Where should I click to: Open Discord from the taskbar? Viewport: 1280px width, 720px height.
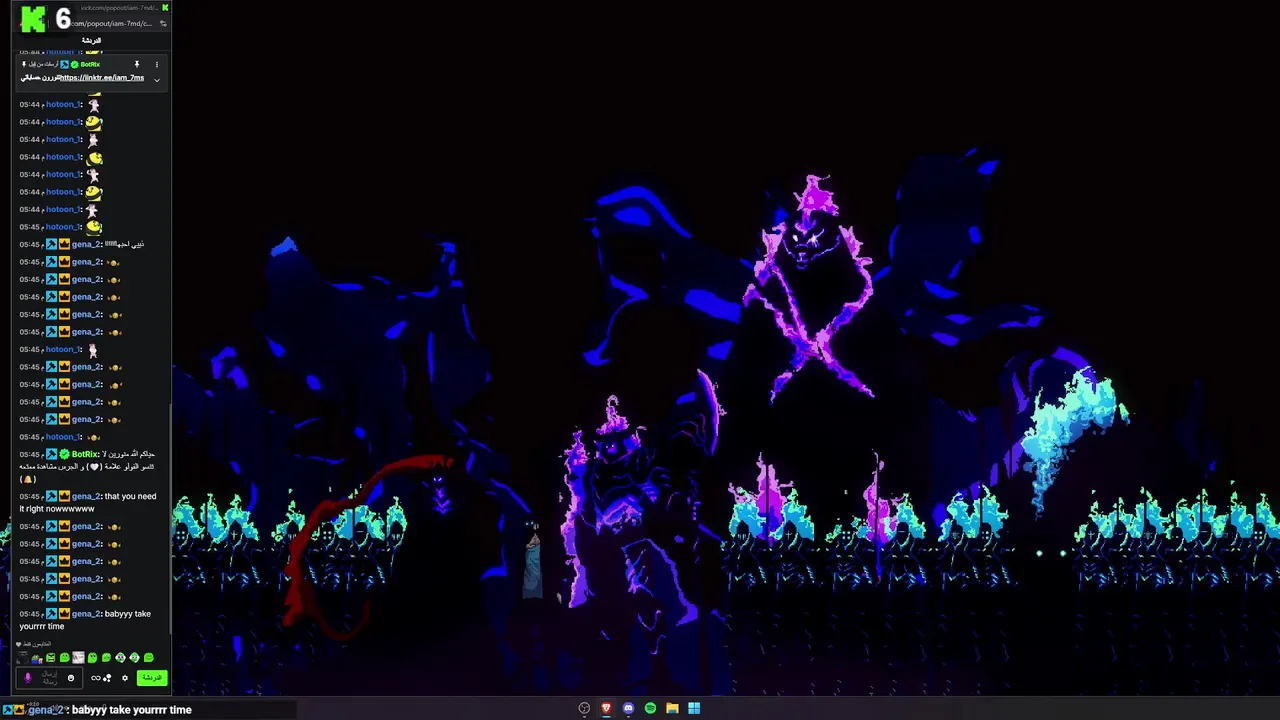(628, 708)
